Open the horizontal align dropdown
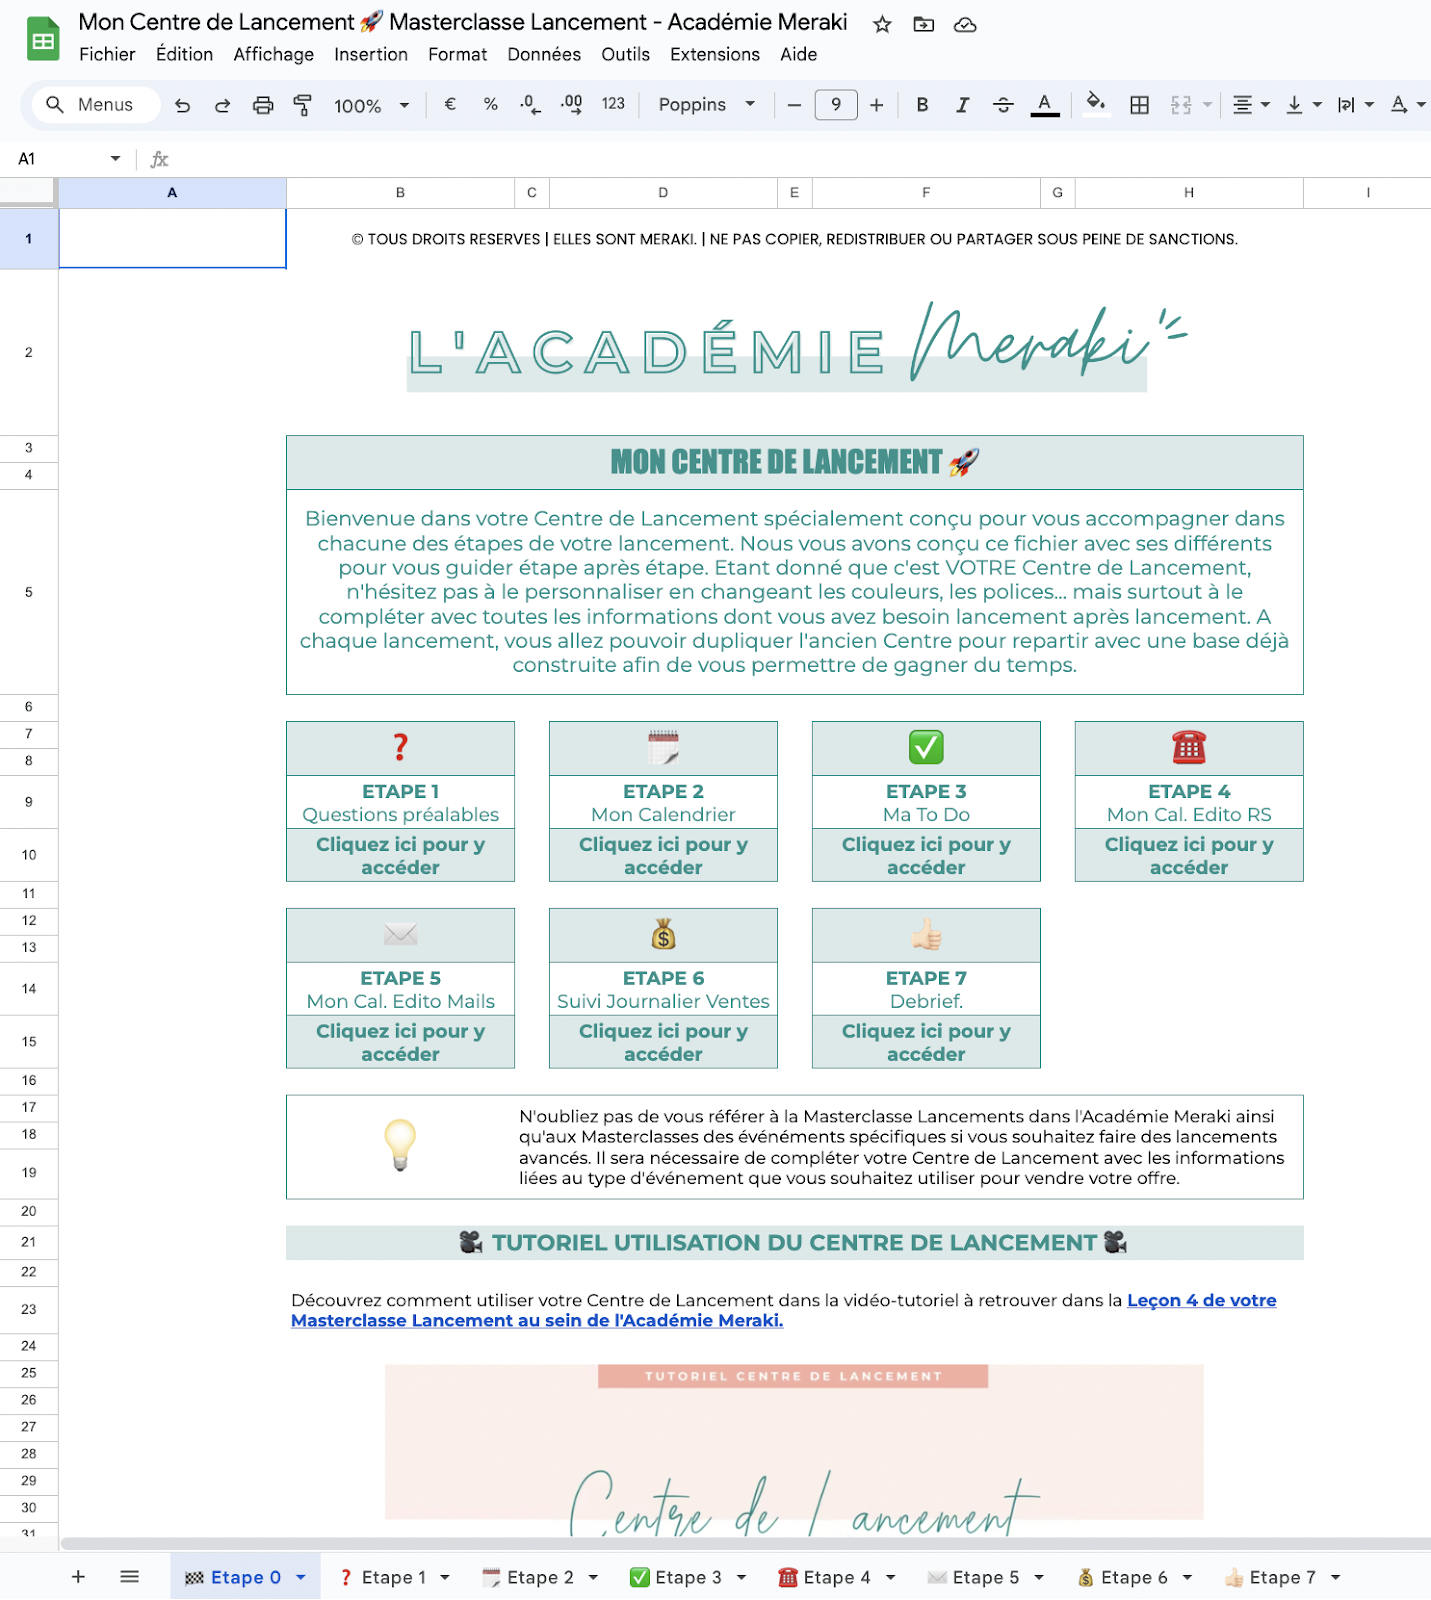1431x1600 pixels. point(1251,105)
